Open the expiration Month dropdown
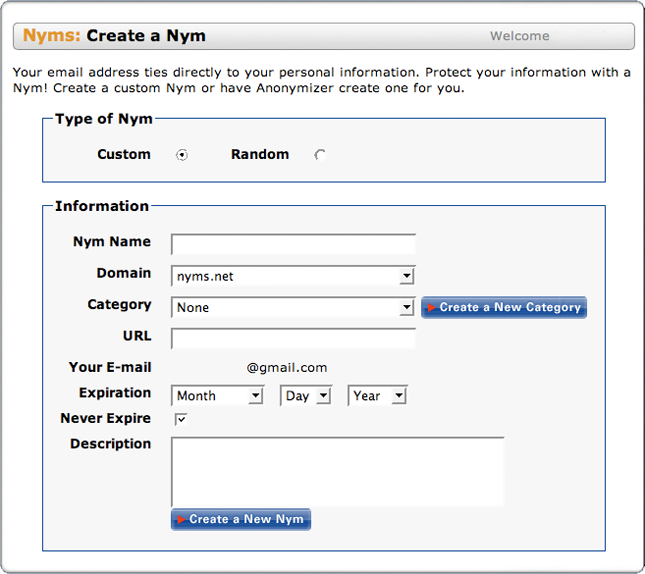 pos(217,396)
